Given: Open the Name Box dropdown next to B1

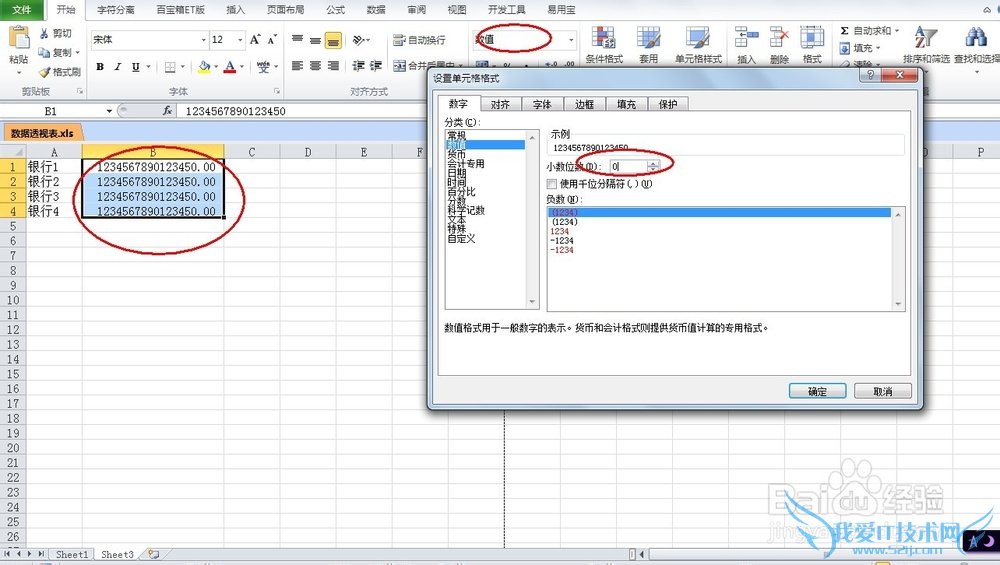Looking at the screenshot, I should pos(109,111).
